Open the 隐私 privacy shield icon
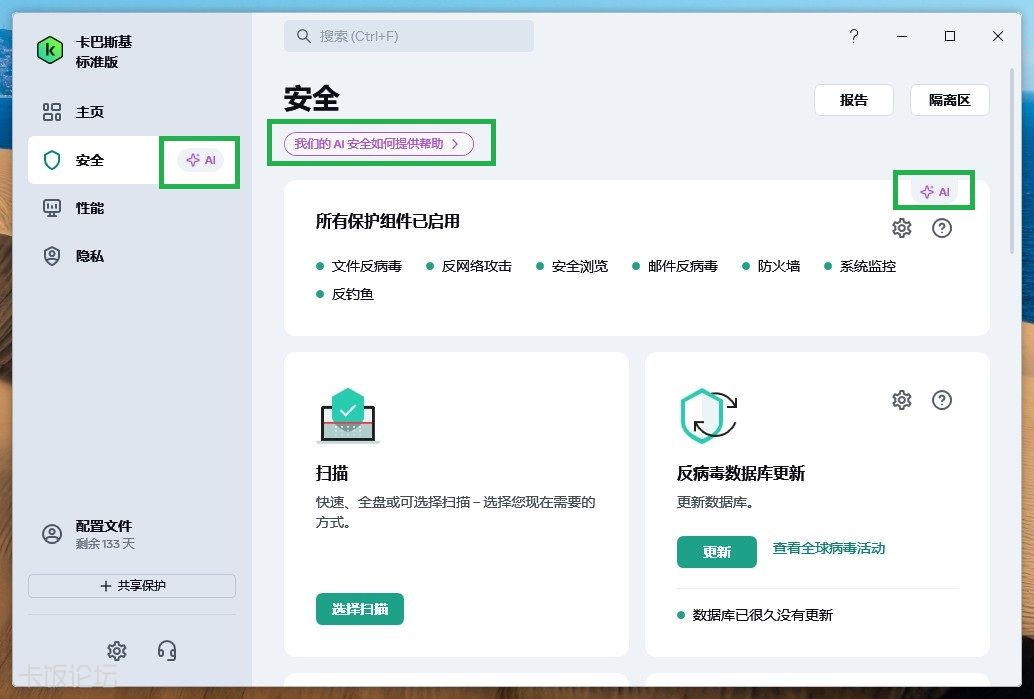Image resolution: width=1034 pixels, height=699 pixels. click(51, 256)
